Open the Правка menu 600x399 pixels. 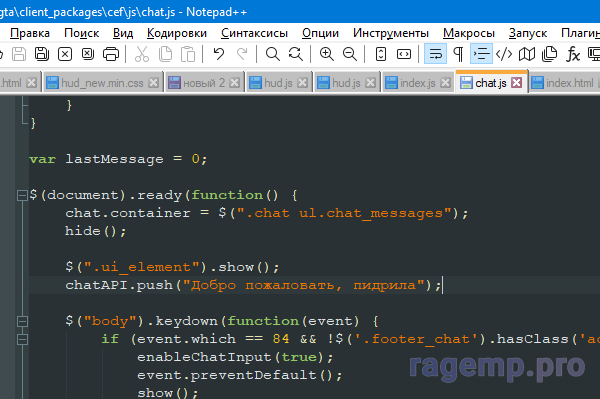tap(30, 33)
